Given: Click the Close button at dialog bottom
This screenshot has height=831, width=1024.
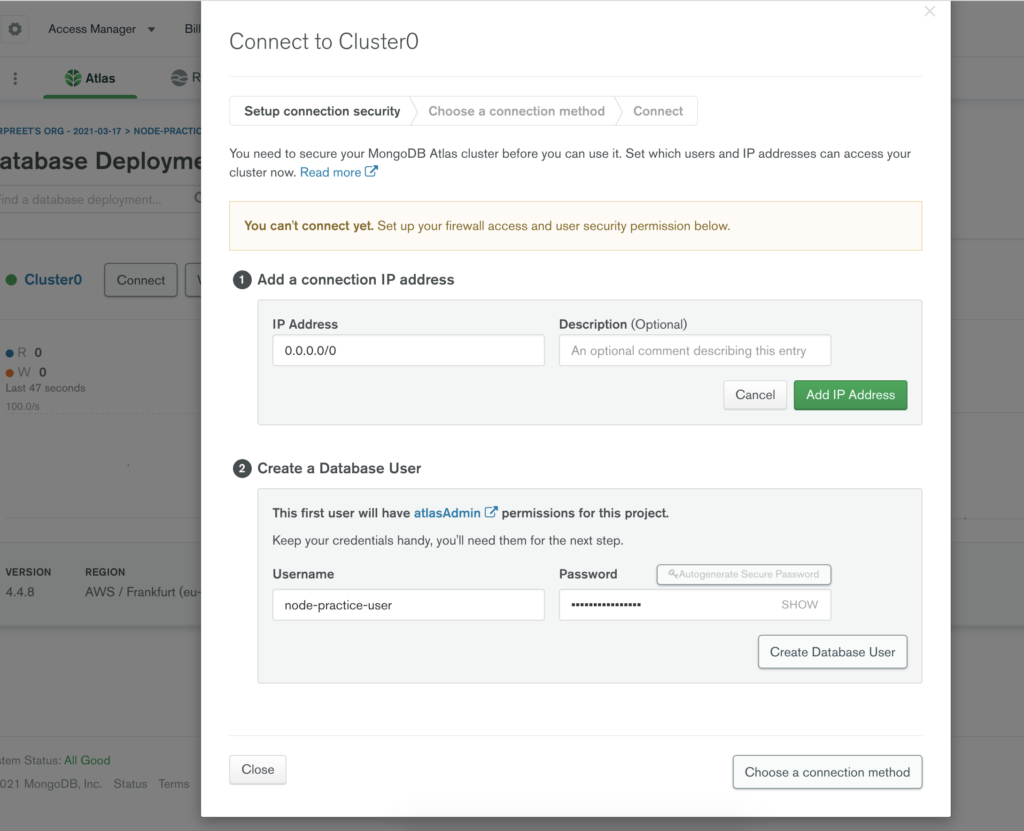Looking at the screenshot, I should pos(257,770).
